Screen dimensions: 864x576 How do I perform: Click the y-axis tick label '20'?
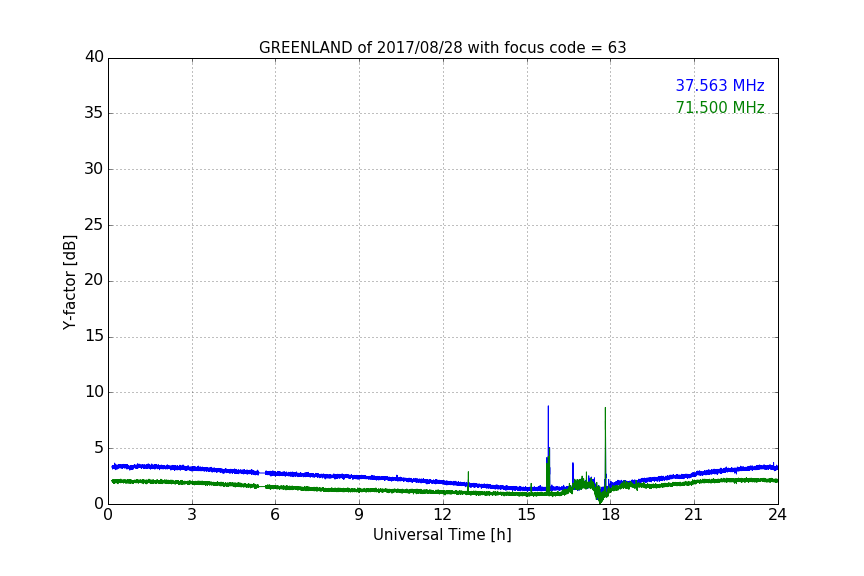[94, 280]
